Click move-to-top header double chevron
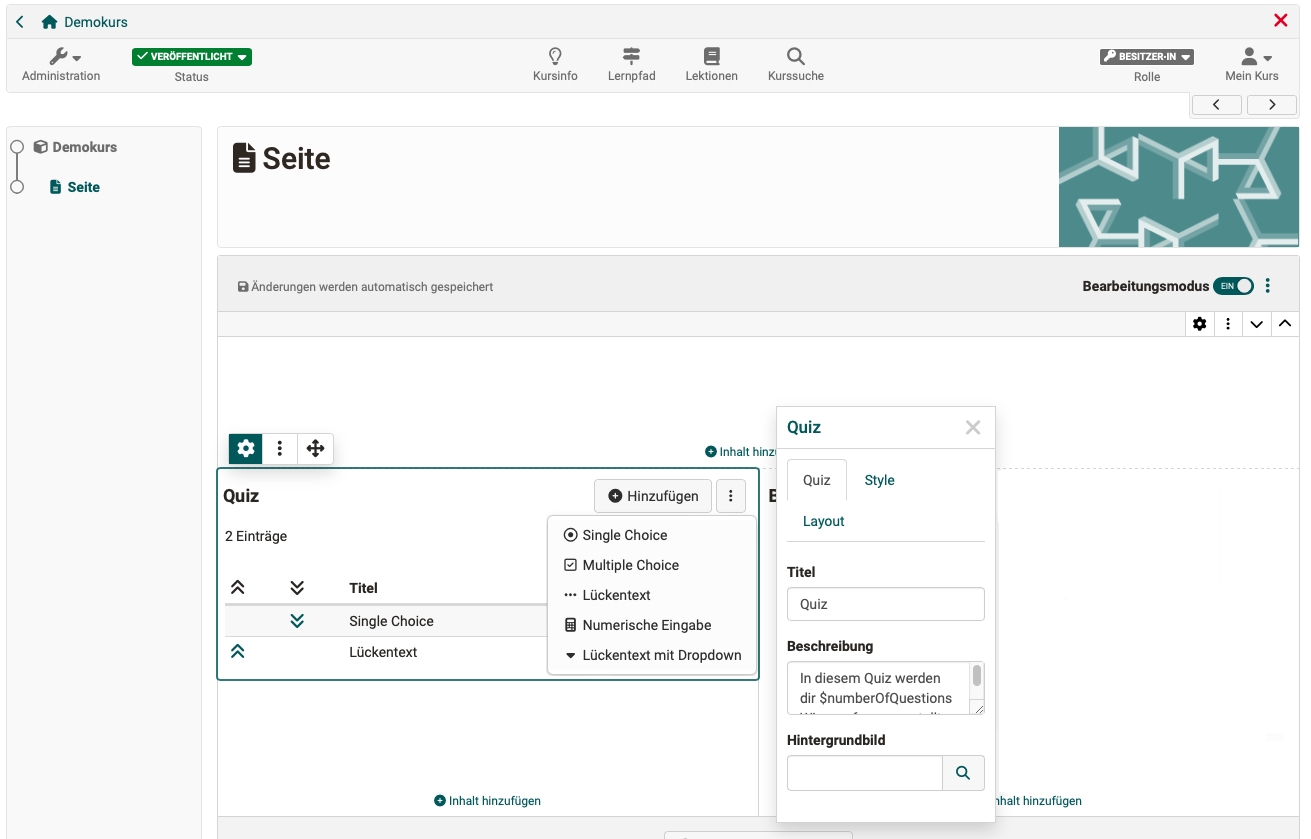This screenshot has width=1311, height=839. (238, 588)
